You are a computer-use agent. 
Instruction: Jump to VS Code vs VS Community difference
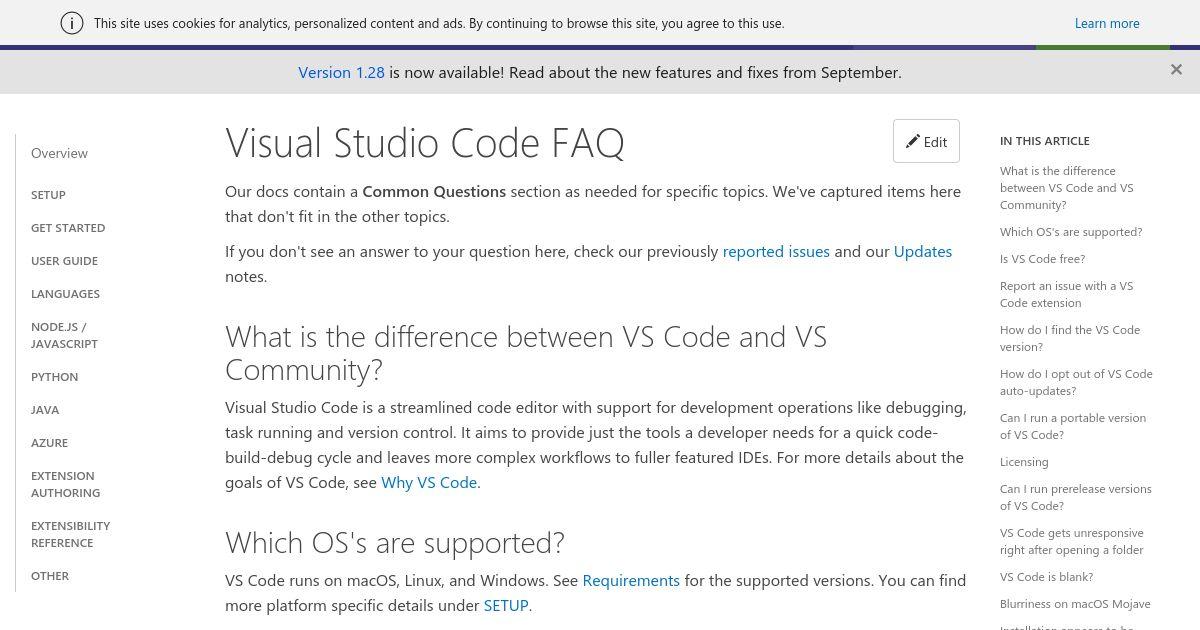1066,188
